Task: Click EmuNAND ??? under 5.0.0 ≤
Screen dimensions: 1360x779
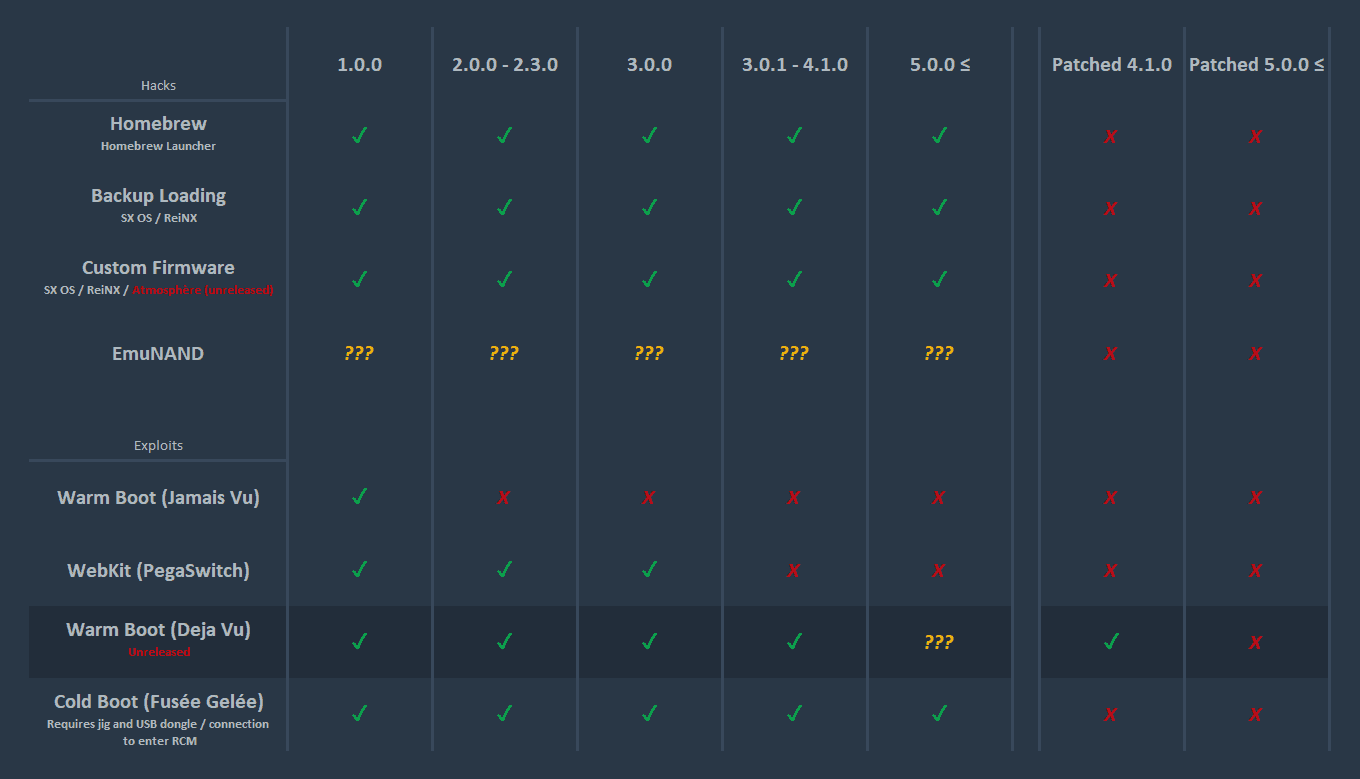Action: [x=939, y=353]
